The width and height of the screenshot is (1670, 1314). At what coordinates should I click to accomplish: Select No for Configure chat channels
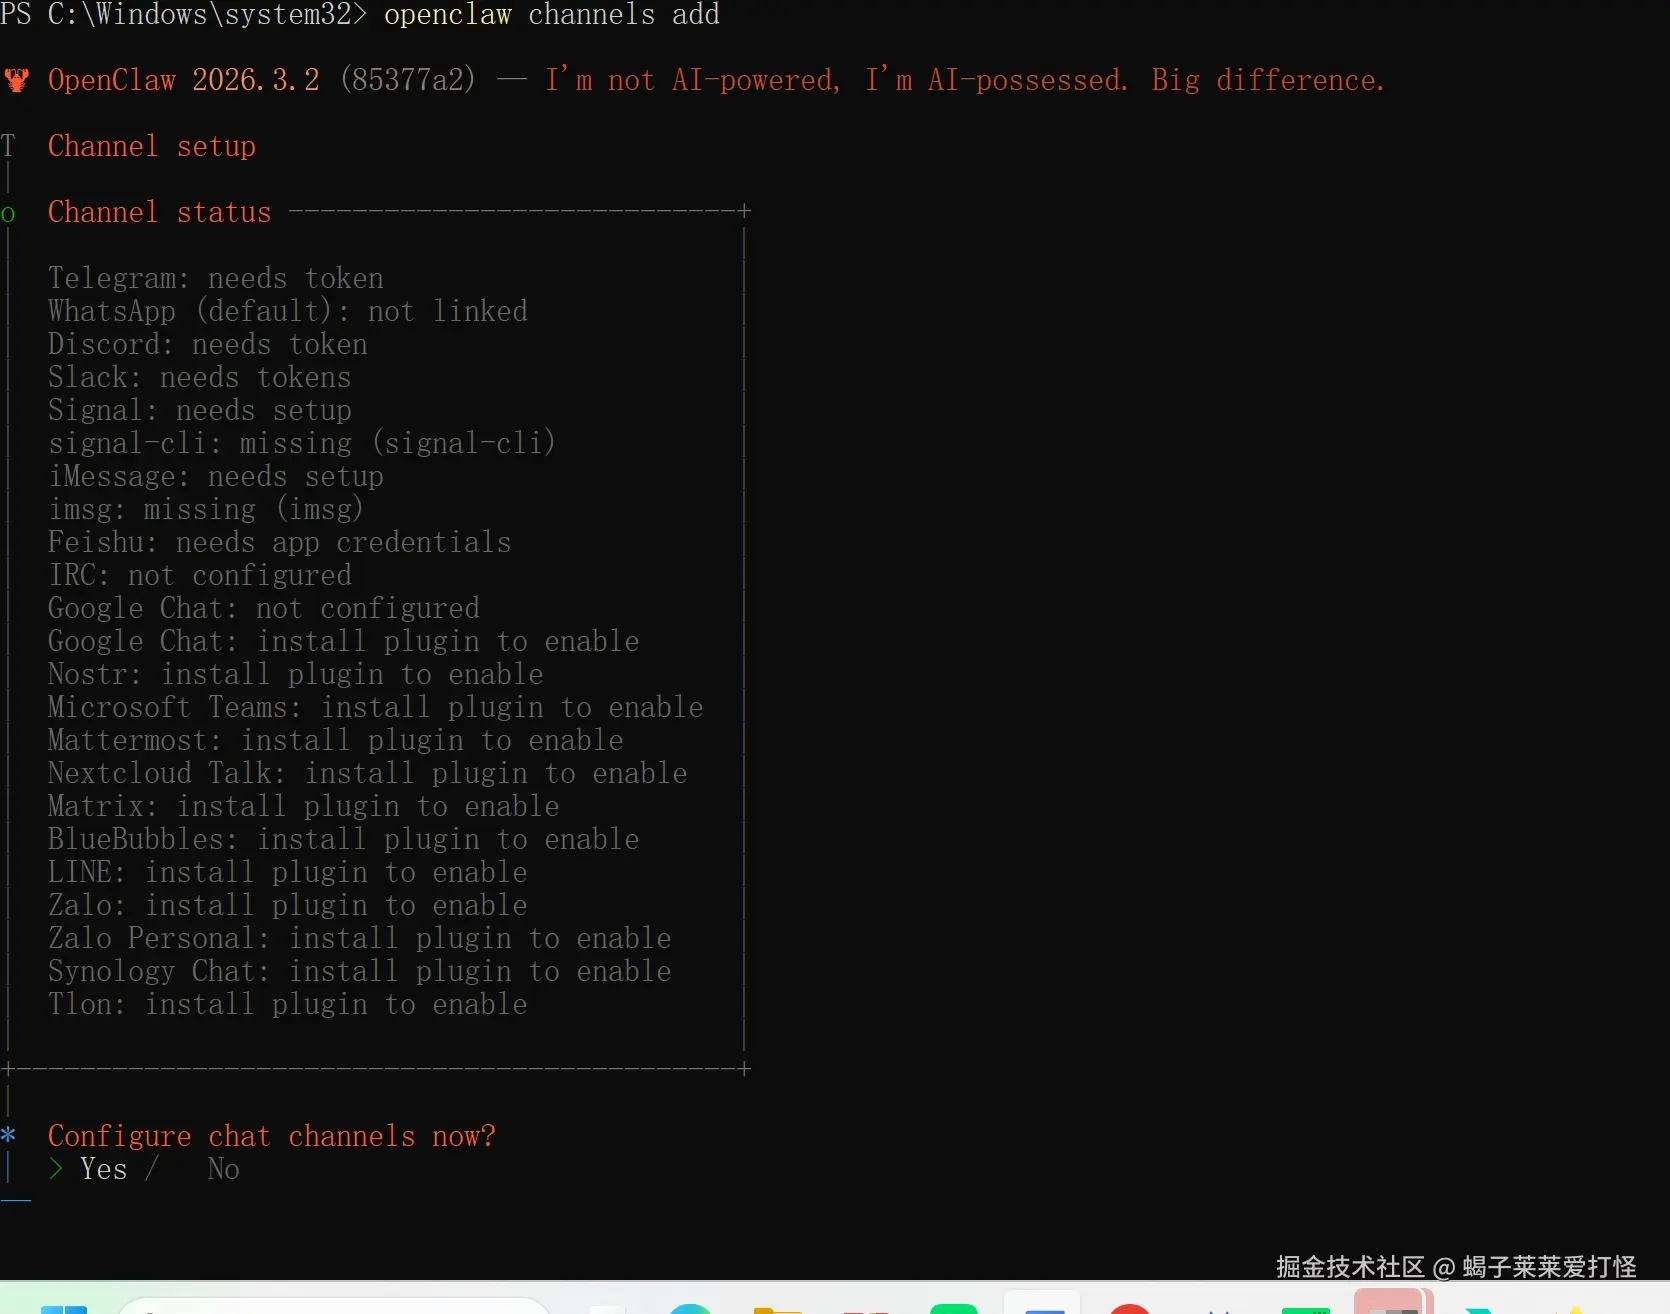(x=223, y=1169)
